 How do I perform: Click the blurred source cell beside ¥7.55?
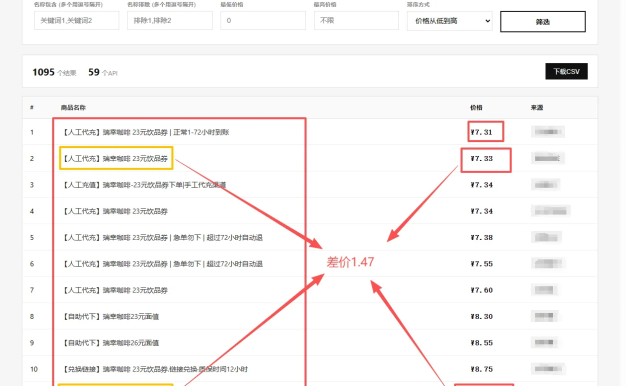pos(549,263)
